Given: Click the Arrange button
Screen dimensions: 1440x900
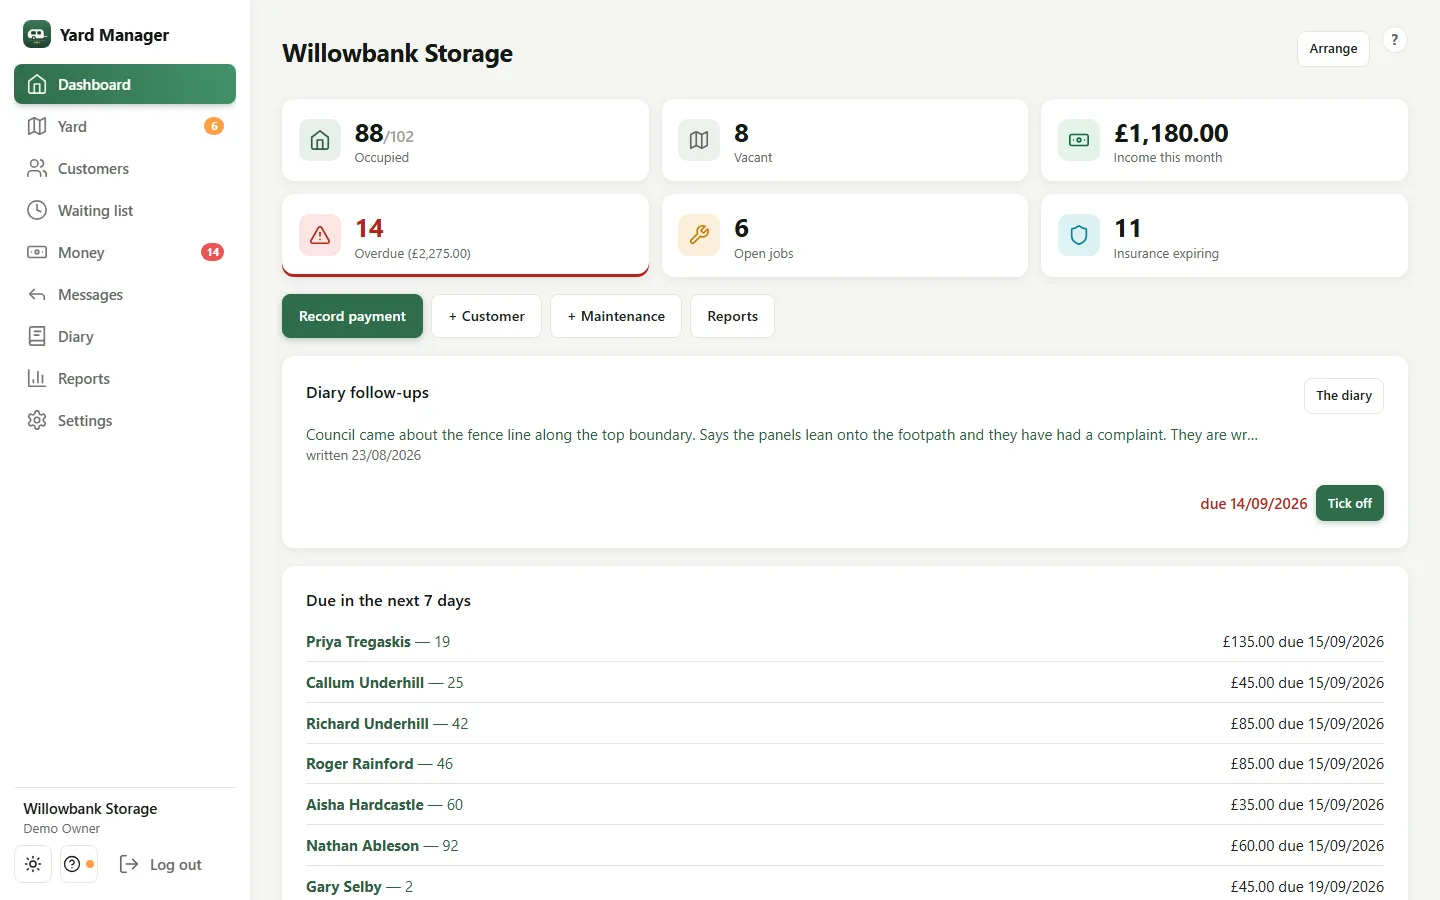Looking at the screenshot, I should click(x=1333, y=48).
